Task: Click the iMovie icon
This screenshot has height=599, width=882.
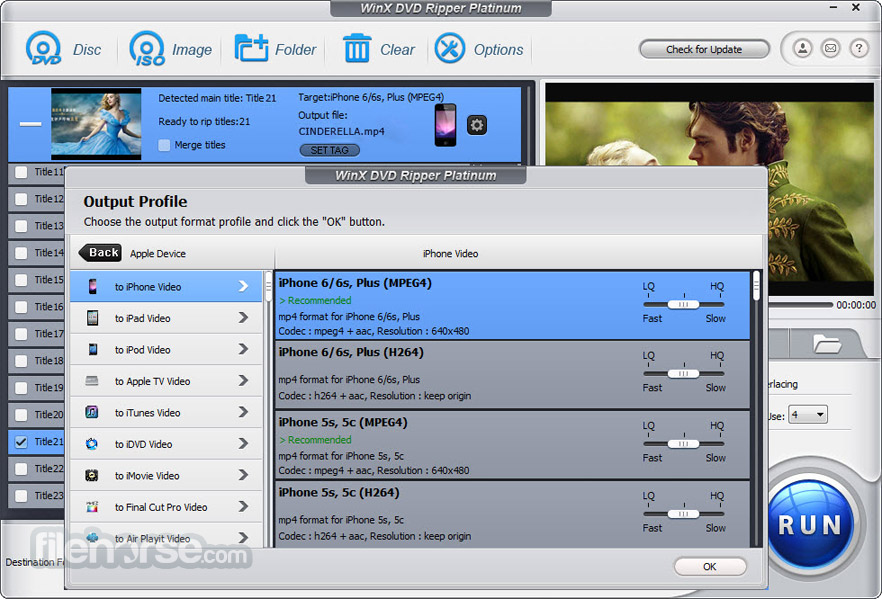Action: [x=92, y=475]
